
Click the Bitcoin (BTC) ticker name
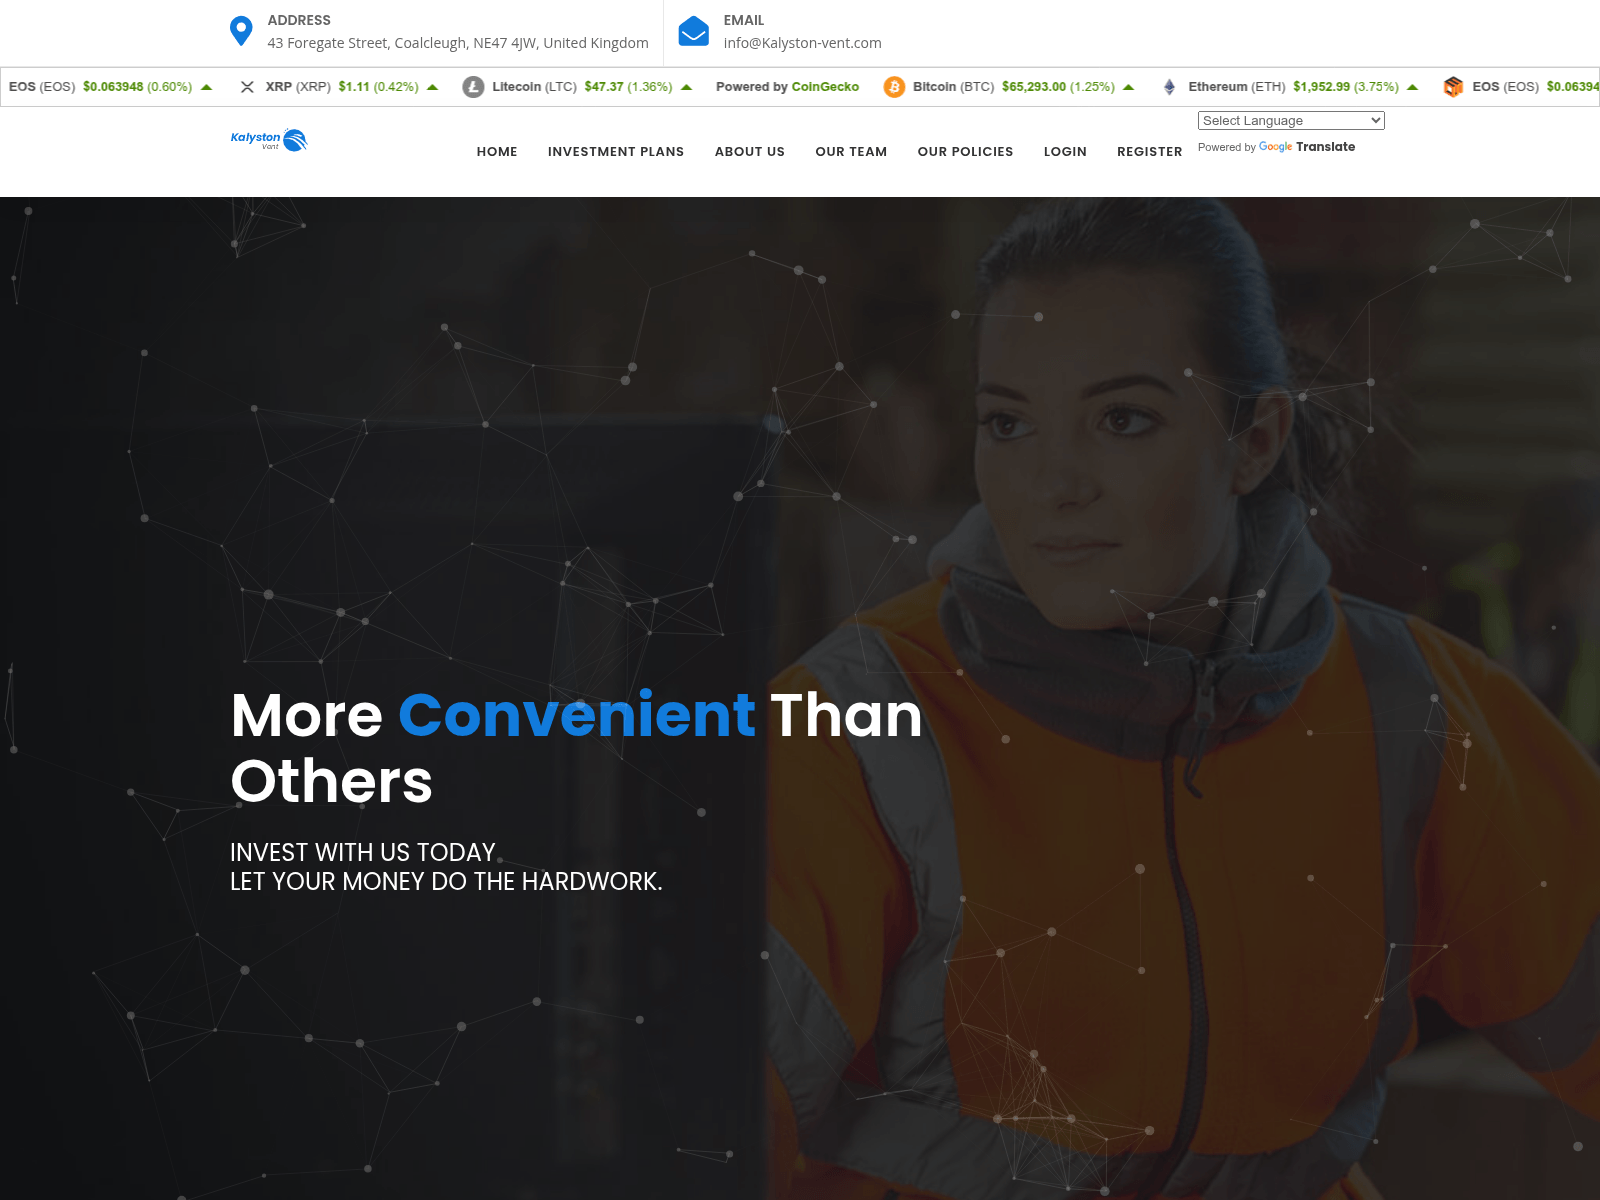click(953, 87)
